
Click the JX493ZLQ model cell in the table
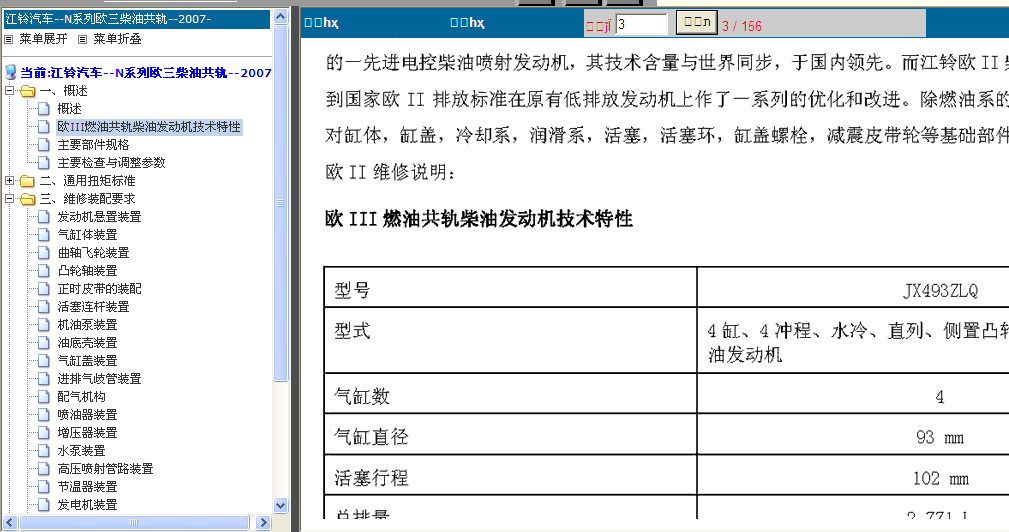(x=940, y=291)
